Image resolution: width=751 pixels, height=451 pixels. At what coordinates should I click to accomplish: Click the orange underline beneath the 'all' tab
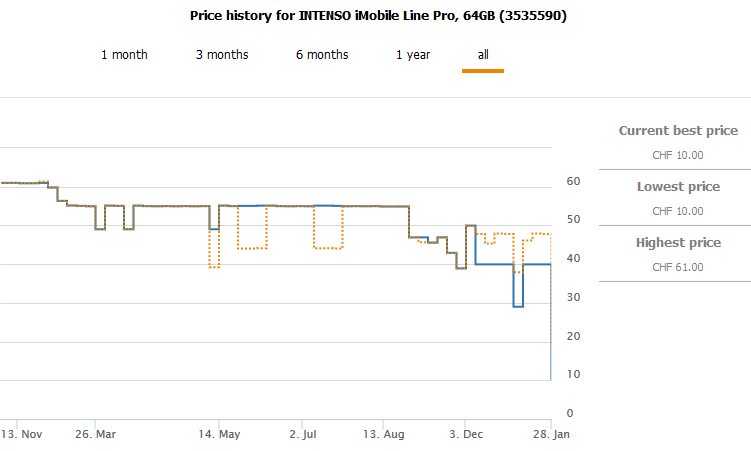[x=483, y=71]
